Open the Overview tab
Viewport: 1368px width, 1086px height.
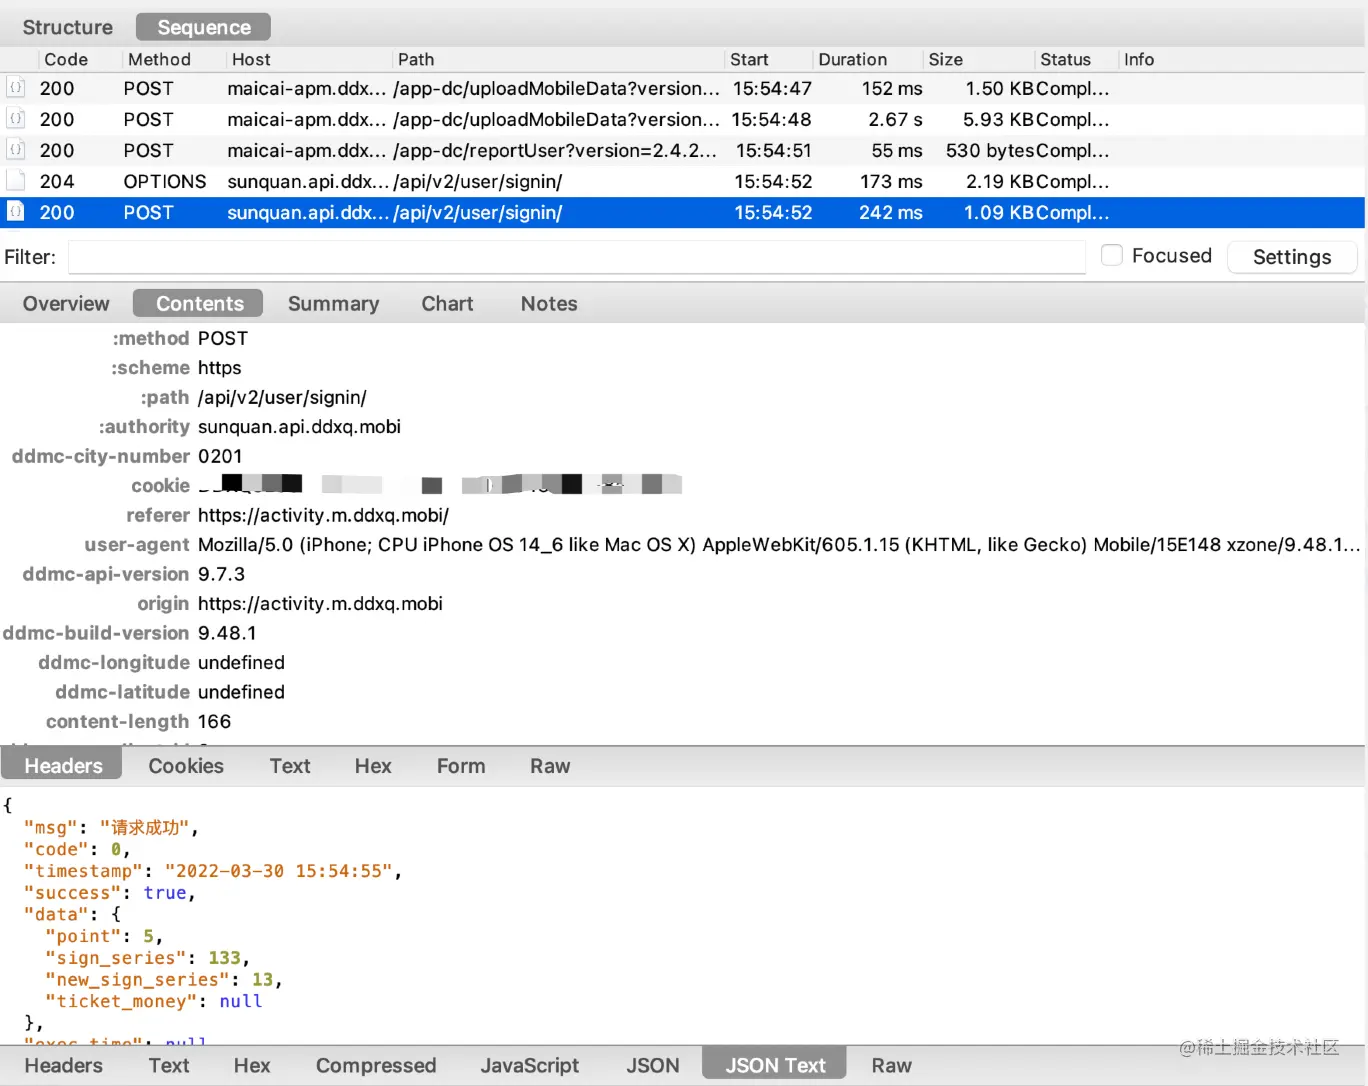point(66,303)
